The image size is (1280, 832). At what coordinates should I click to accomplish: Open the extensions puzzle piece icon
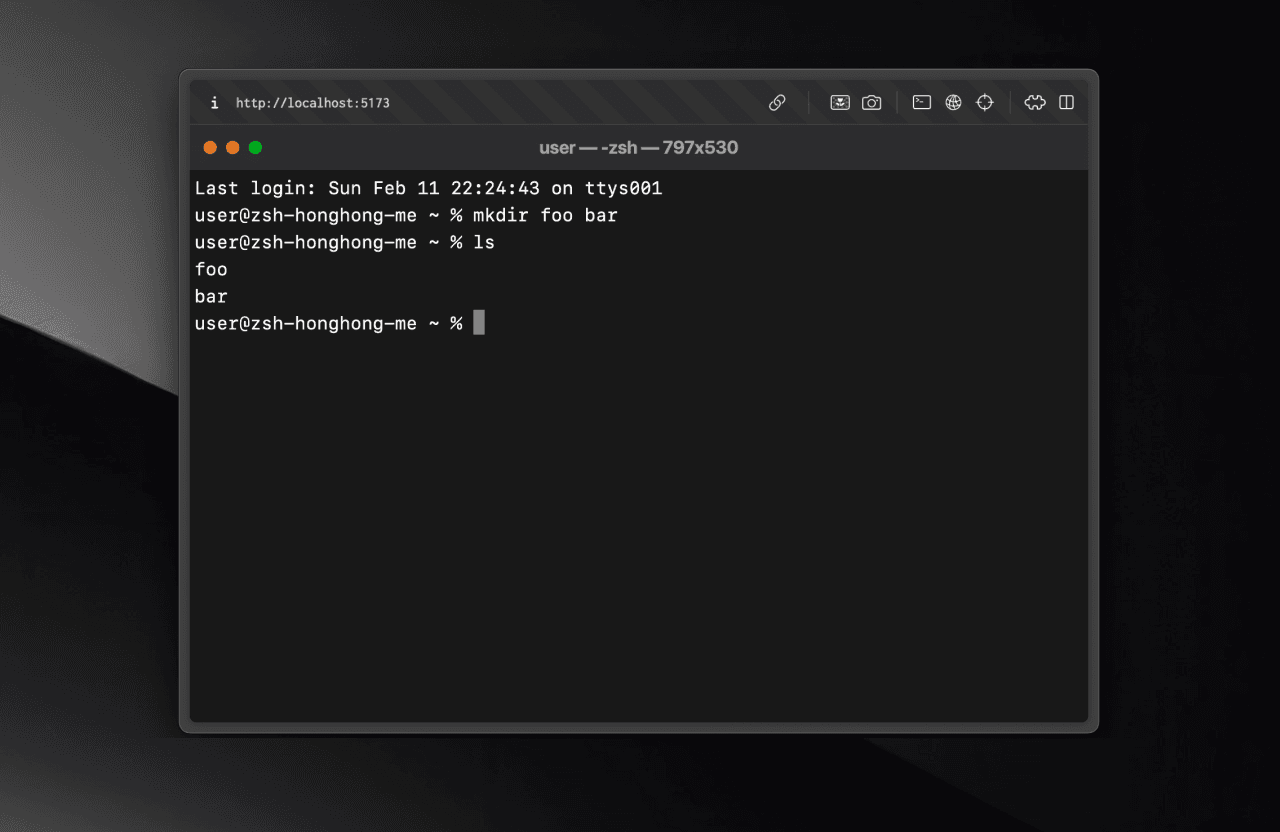(x=1035, y=102)
